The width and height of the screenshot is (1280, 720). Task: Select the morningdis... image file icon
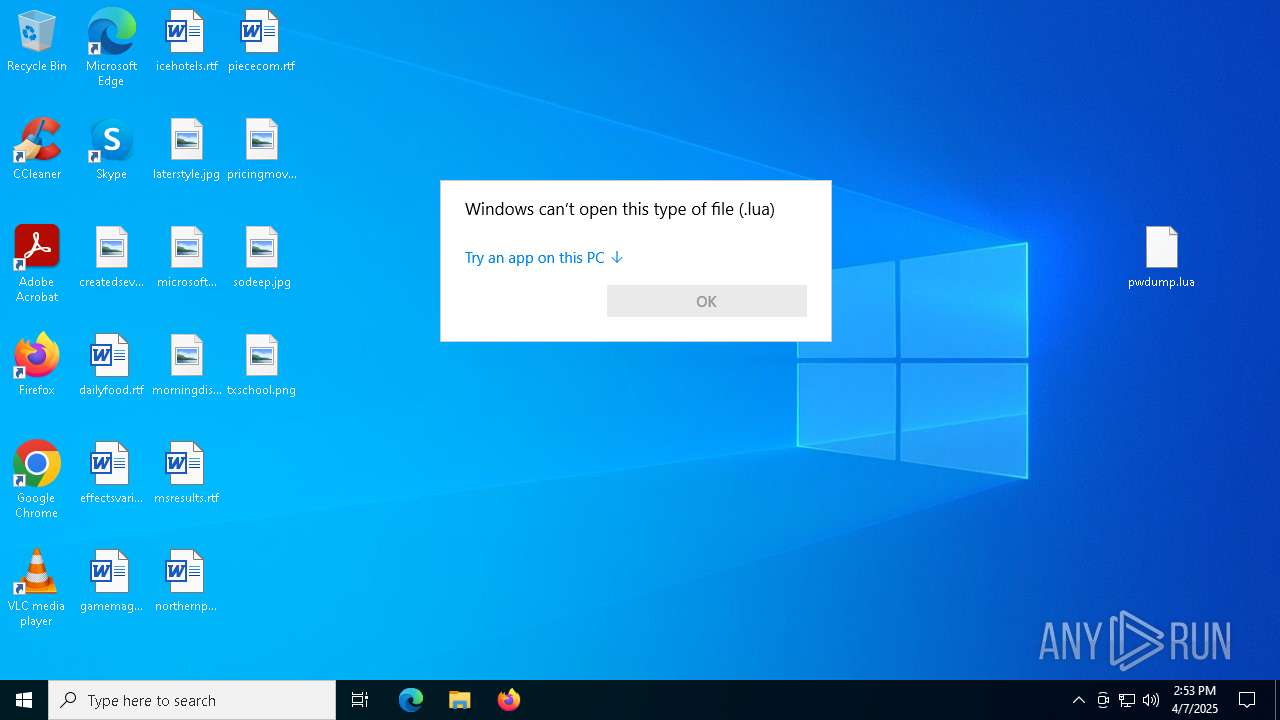click(186, 366)
